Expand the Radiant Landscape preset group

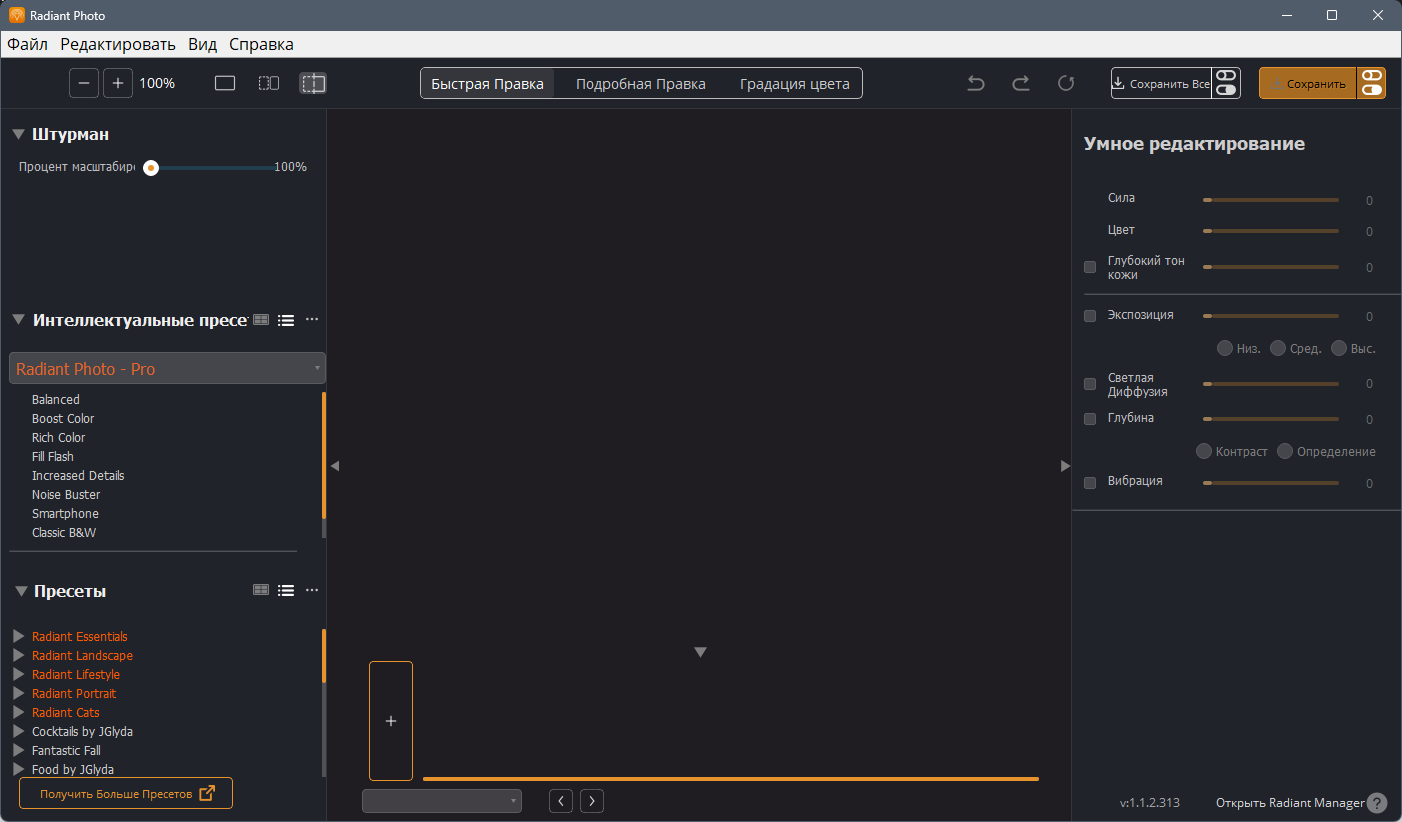tap(17, 655)
